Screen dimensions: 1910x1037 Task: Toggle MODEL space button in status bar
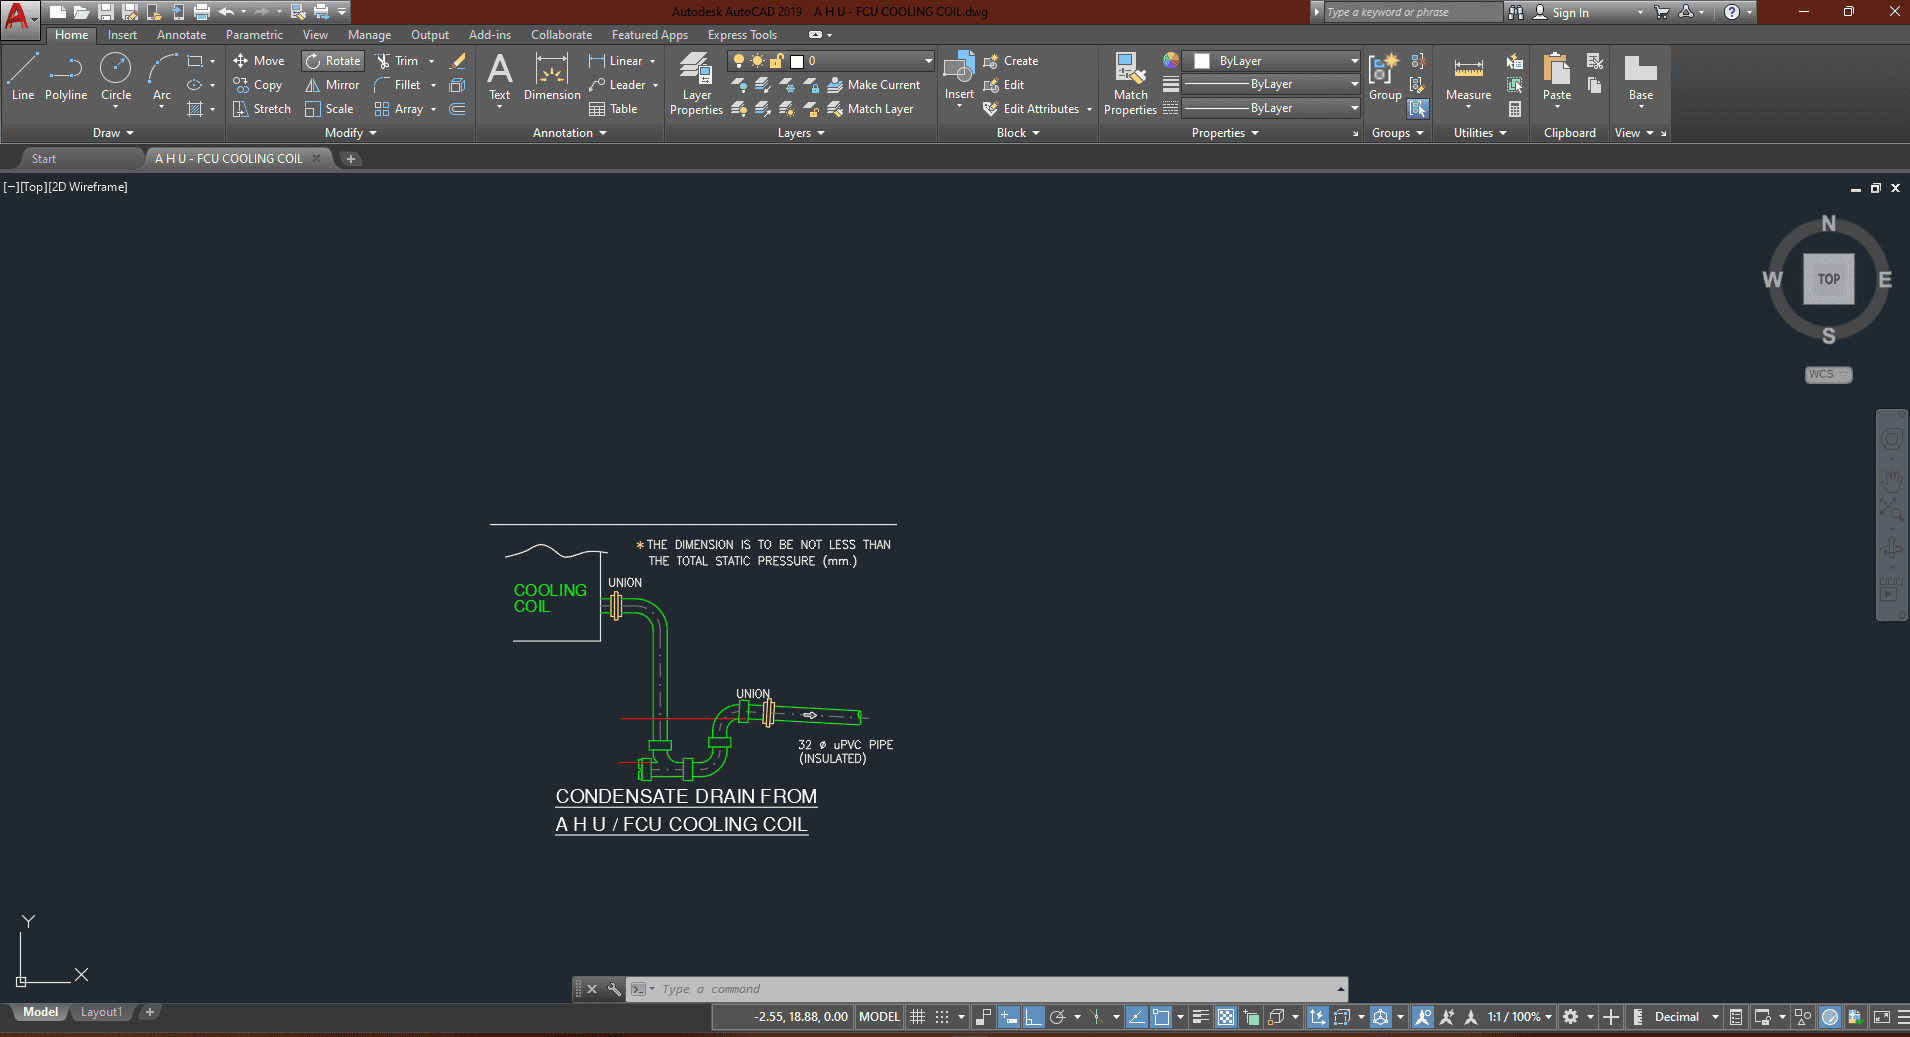point(879,1017)
